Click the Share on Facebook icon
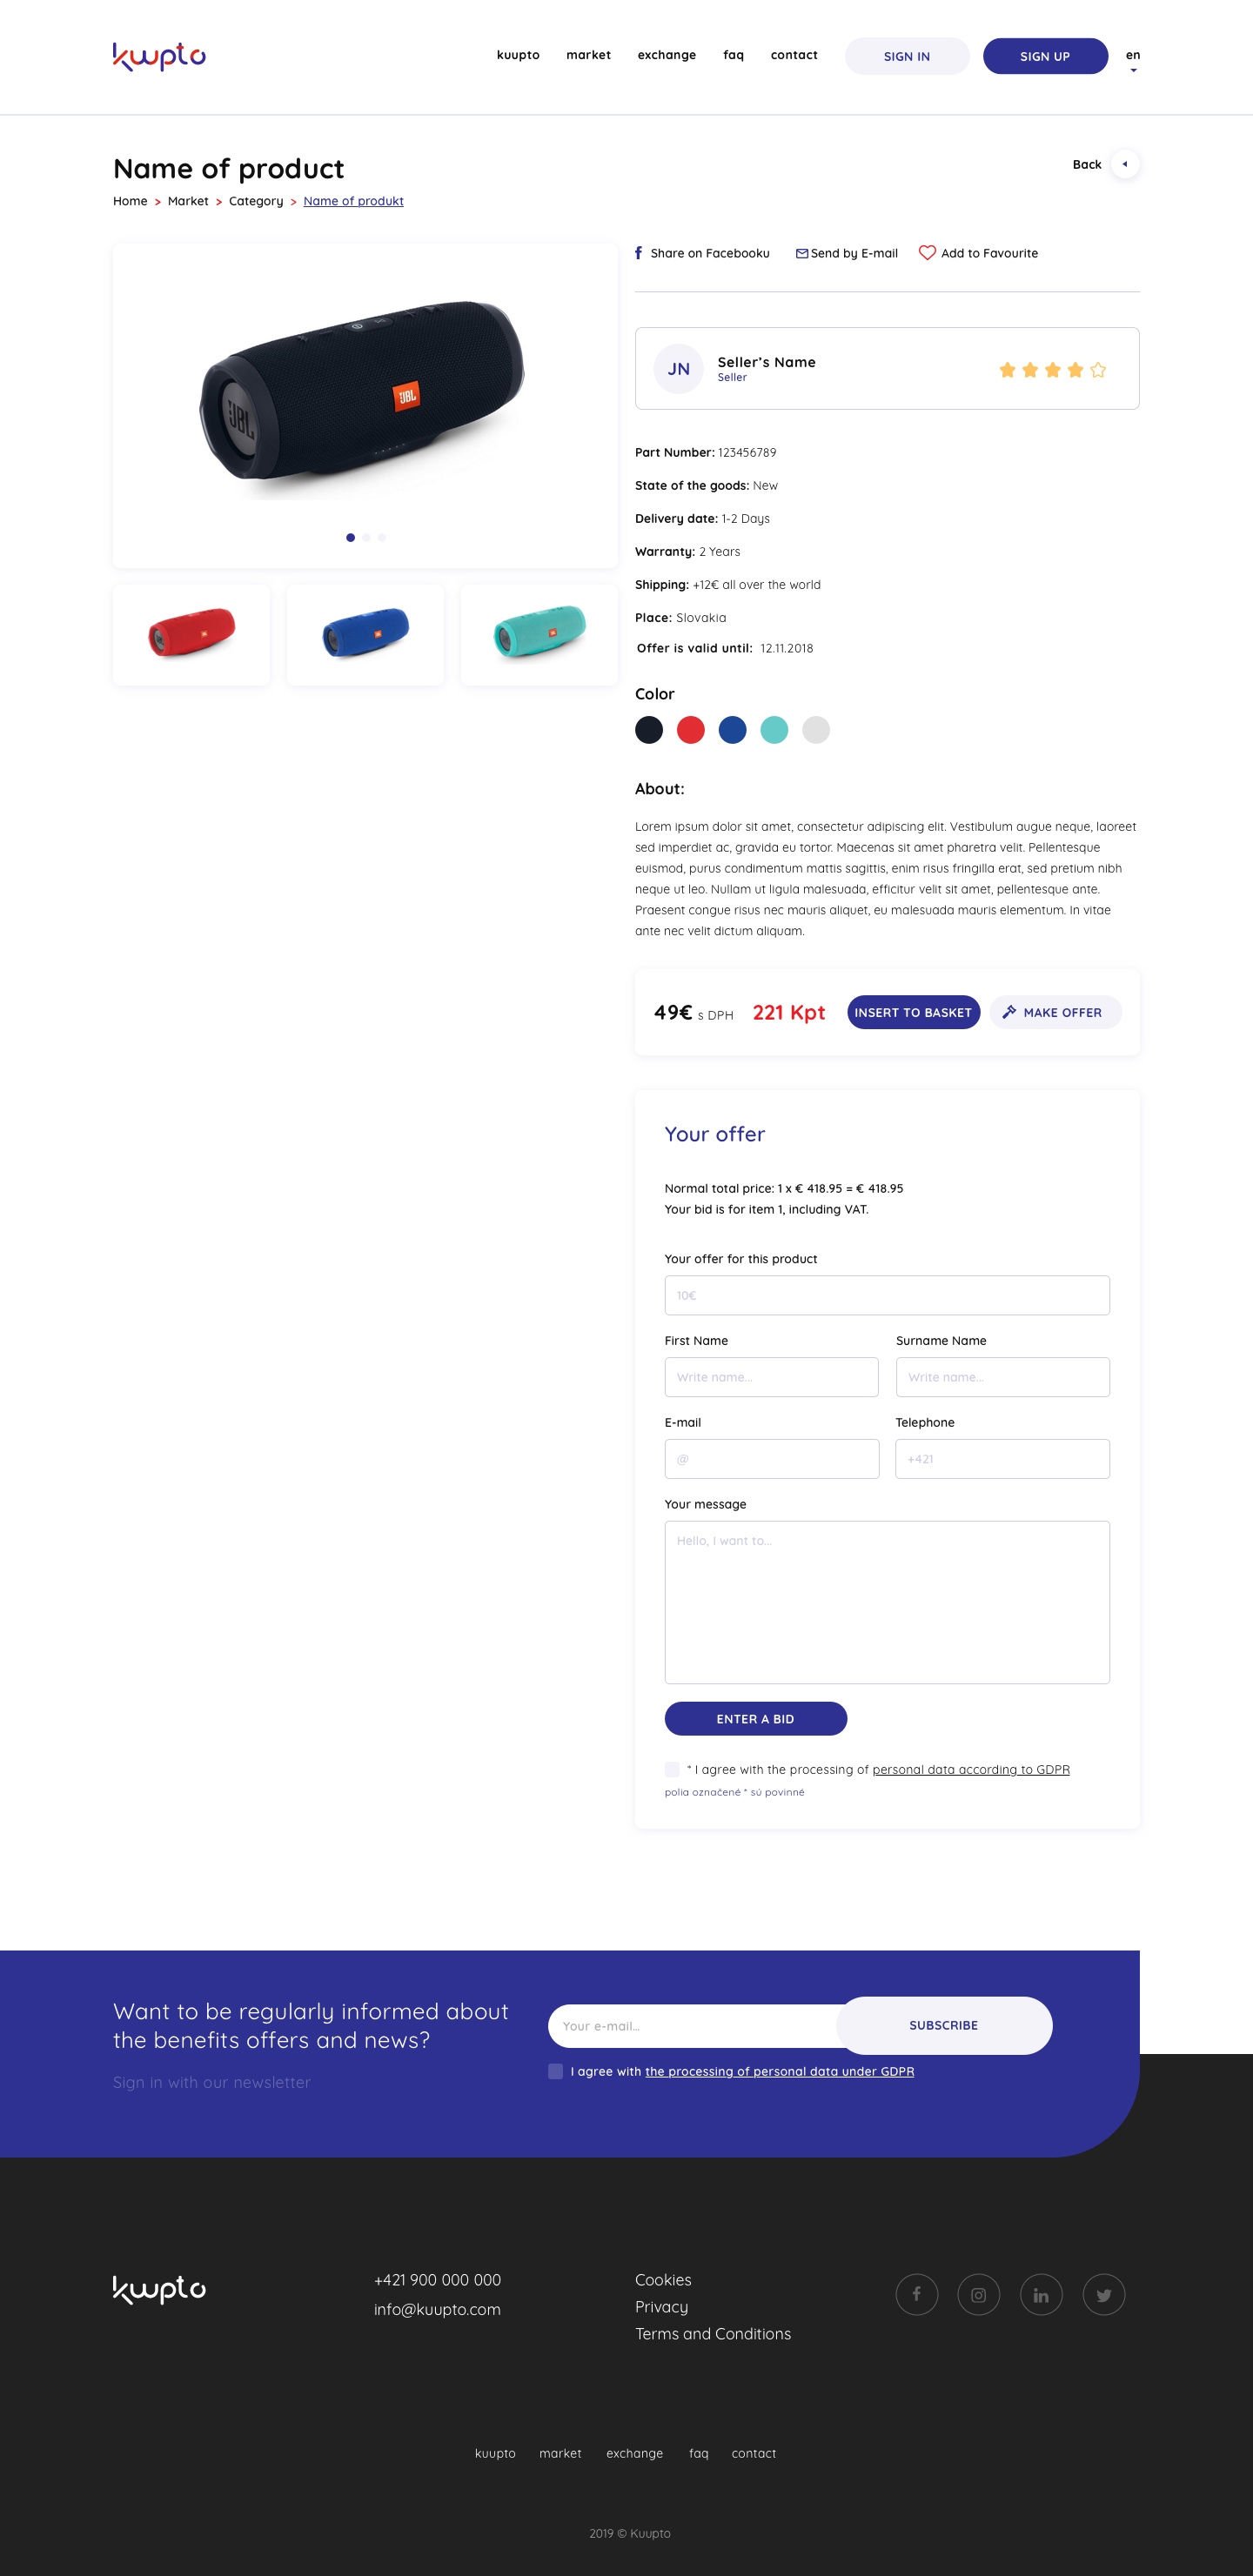1253x2576 pixels. 638,253
